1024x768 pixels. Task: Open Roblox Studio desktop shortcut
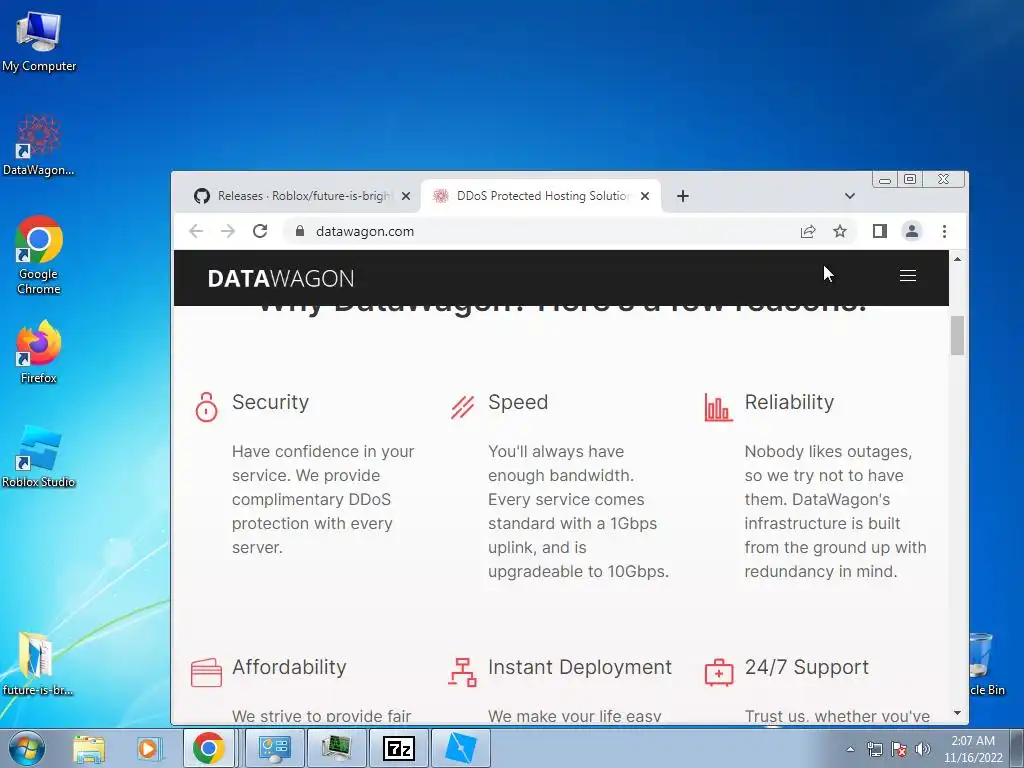[39, 456]
